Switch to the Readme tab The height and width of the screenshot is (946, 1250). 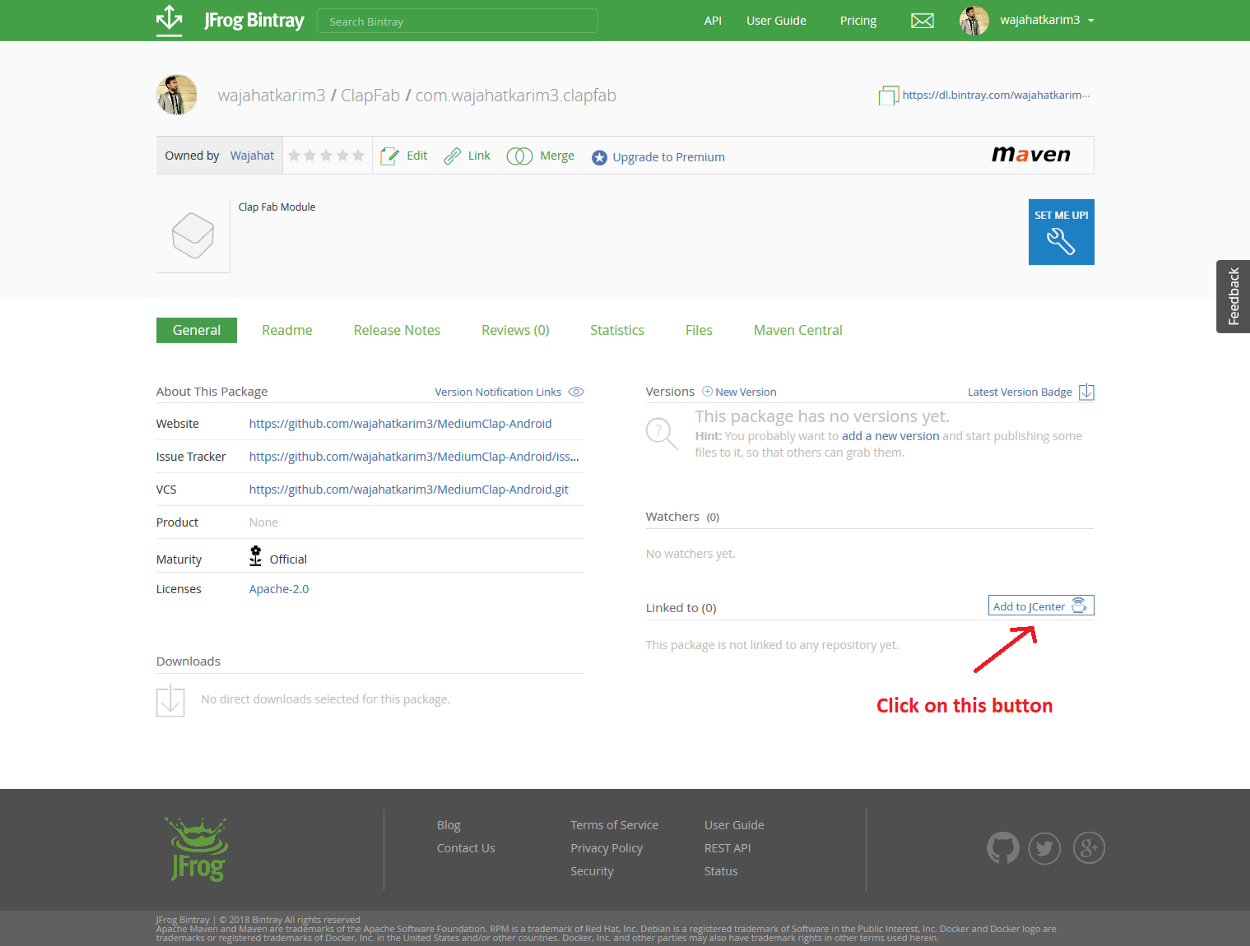pyautogui.click(x=287, y=330)
